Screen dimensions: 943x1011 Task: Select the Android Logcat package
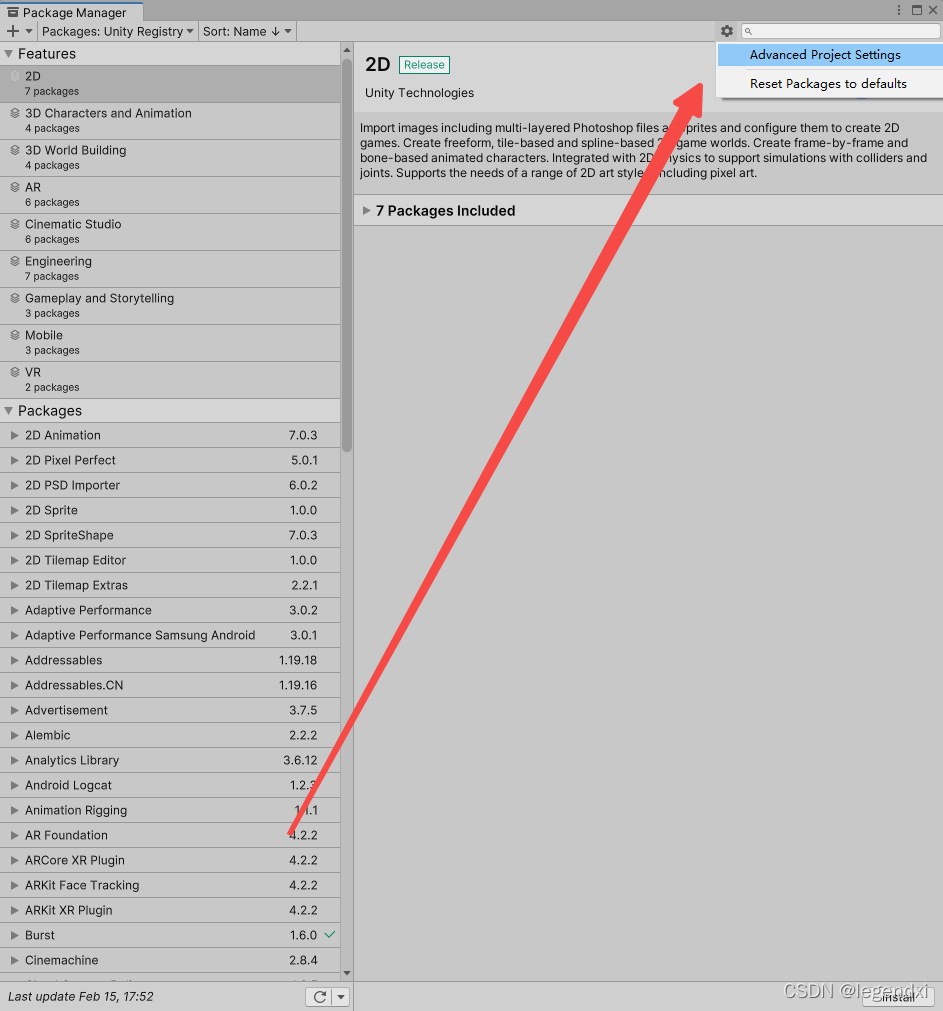click(170, 785)
